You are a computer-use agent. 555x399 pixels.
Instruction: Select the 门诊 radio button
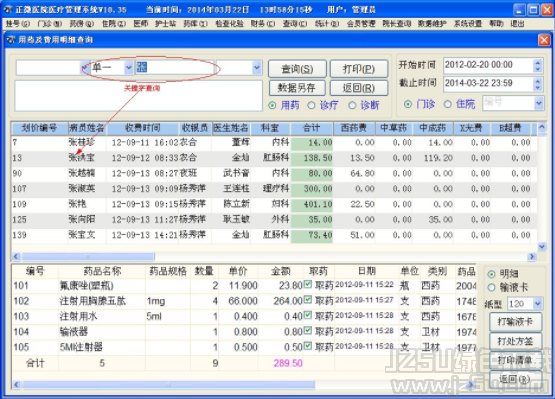click(x=408, y=104)
